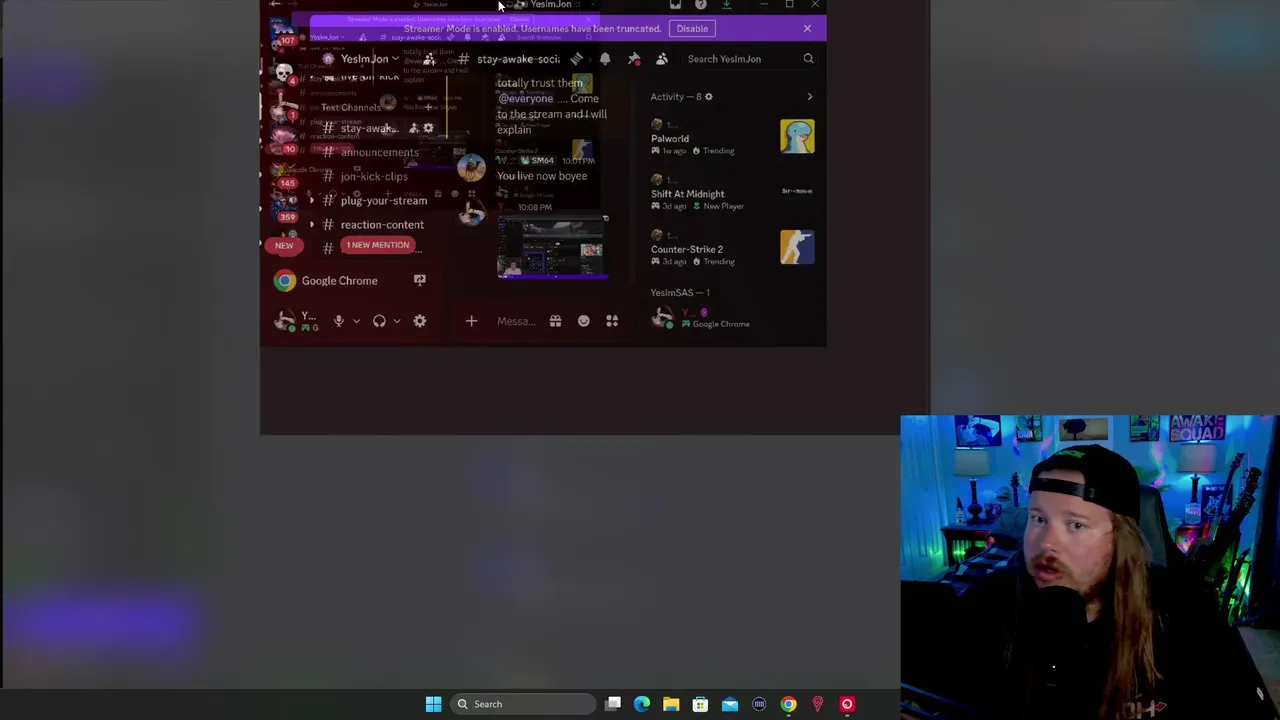Open Microsoft Store from the taskbar
This screenshot has width=1280, height=720.
[700, 704]
